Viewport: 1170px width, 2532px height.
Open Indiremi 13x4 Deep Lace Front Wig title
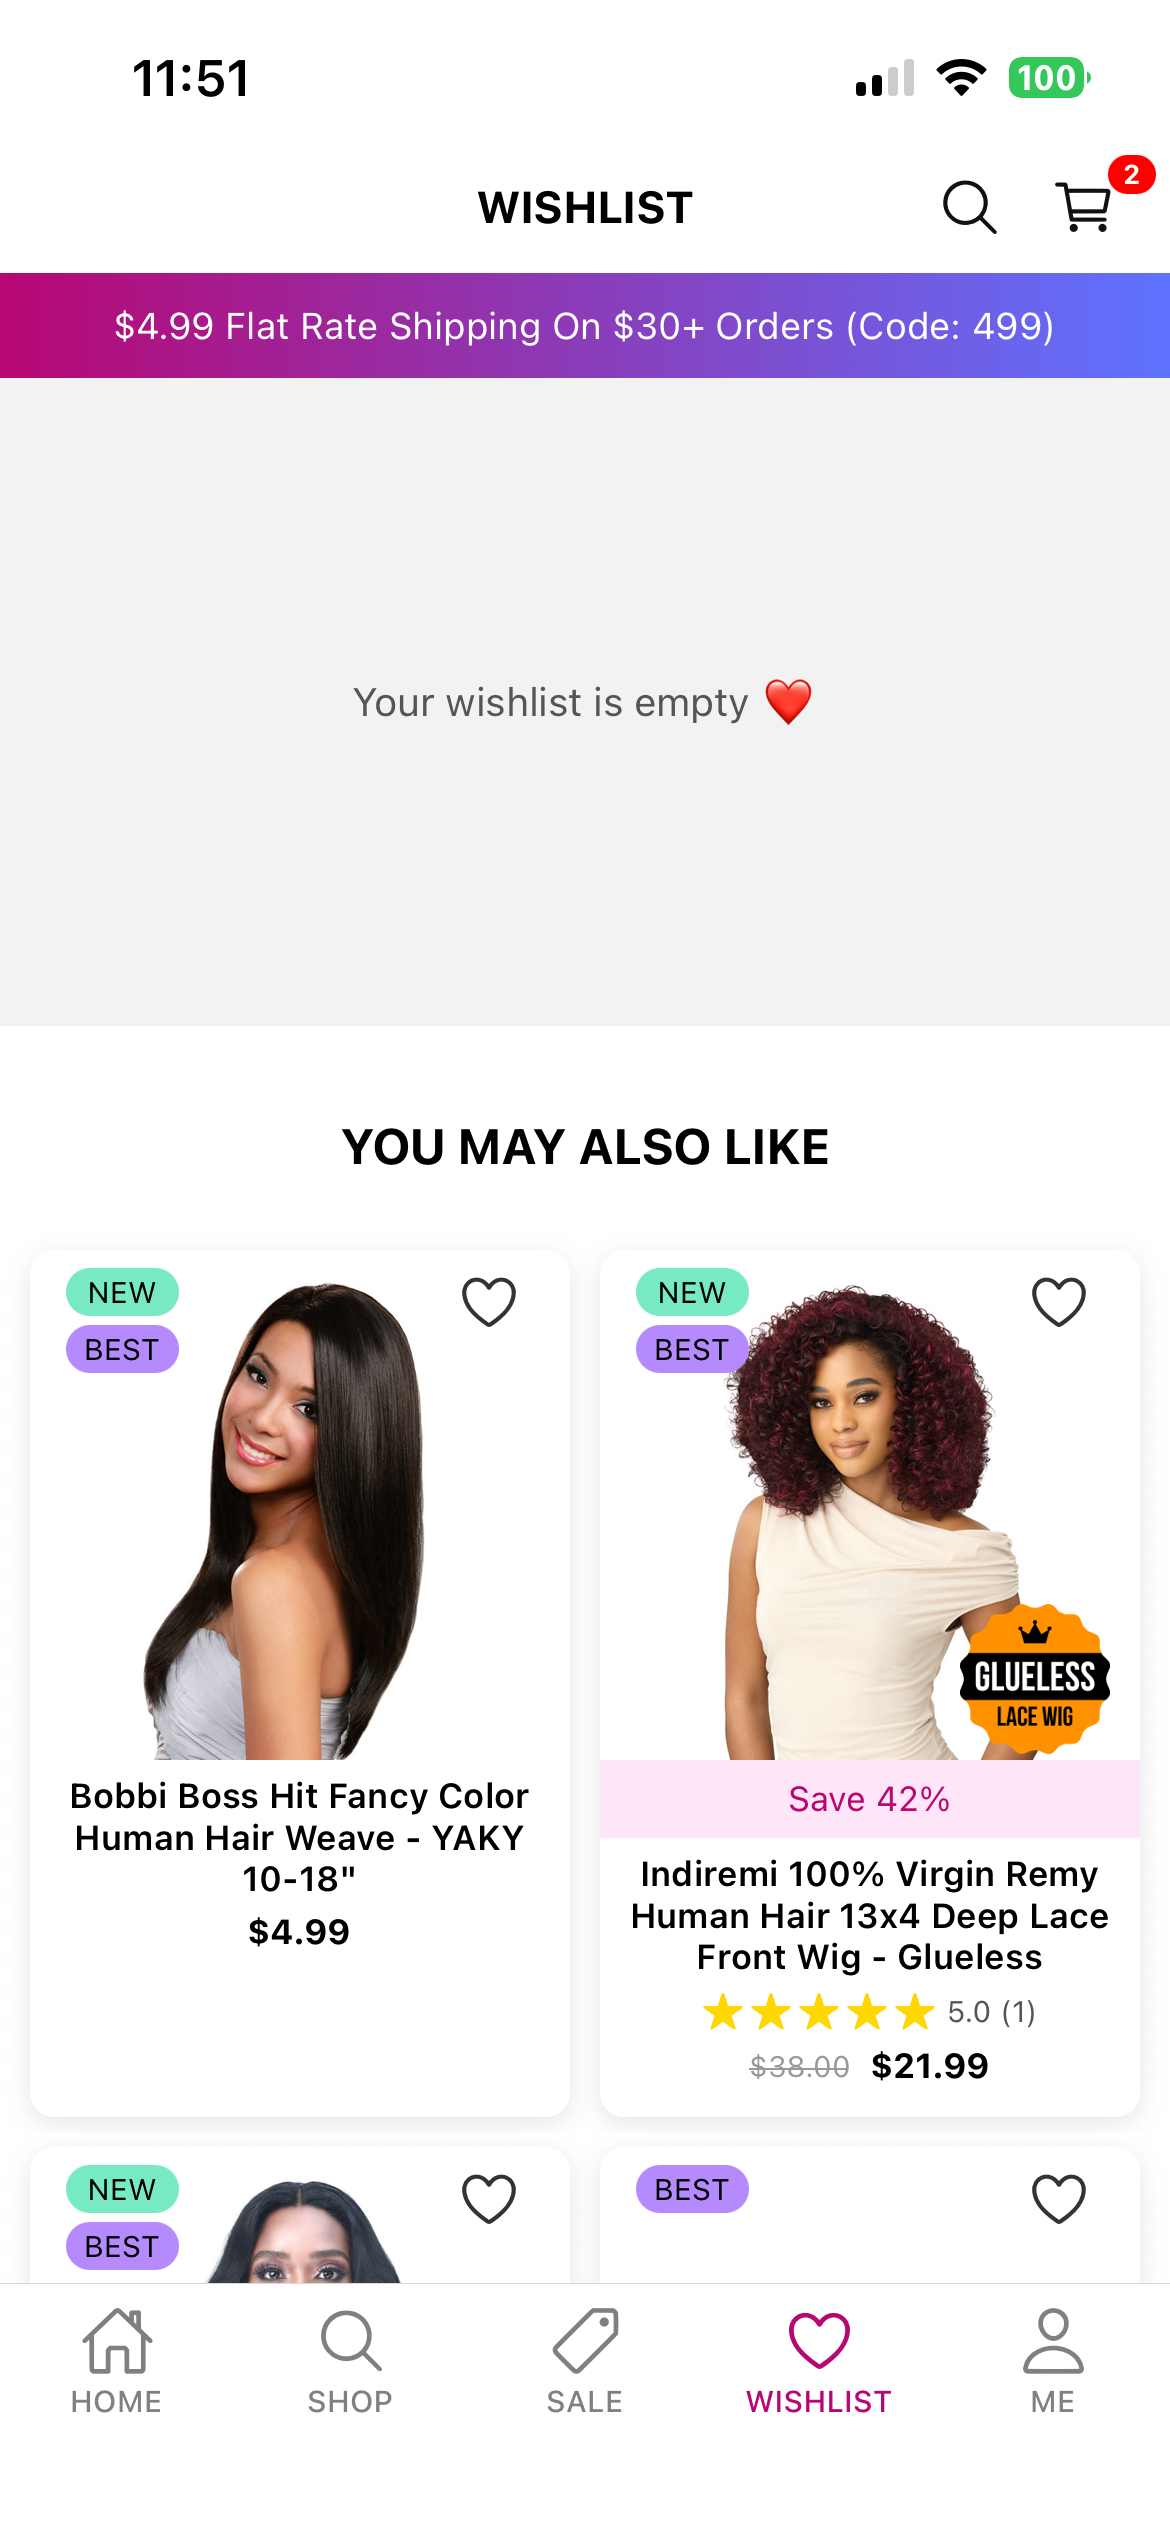869,1915
